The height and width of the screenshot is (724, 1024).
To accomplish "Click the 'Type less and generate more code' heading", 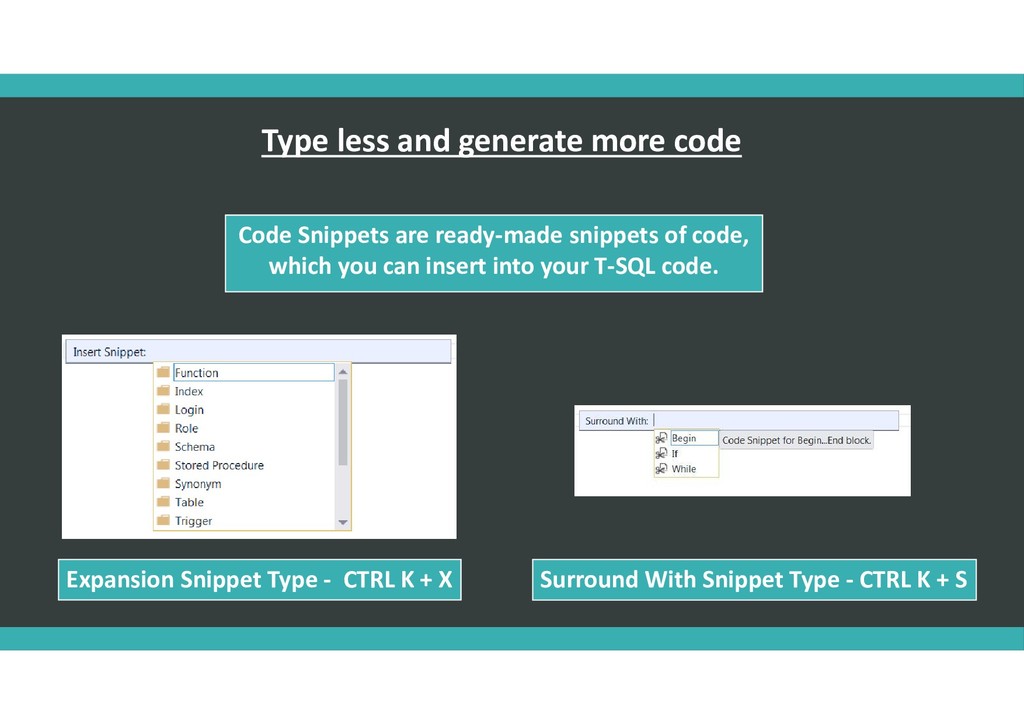I will click(x=502, y=142).
